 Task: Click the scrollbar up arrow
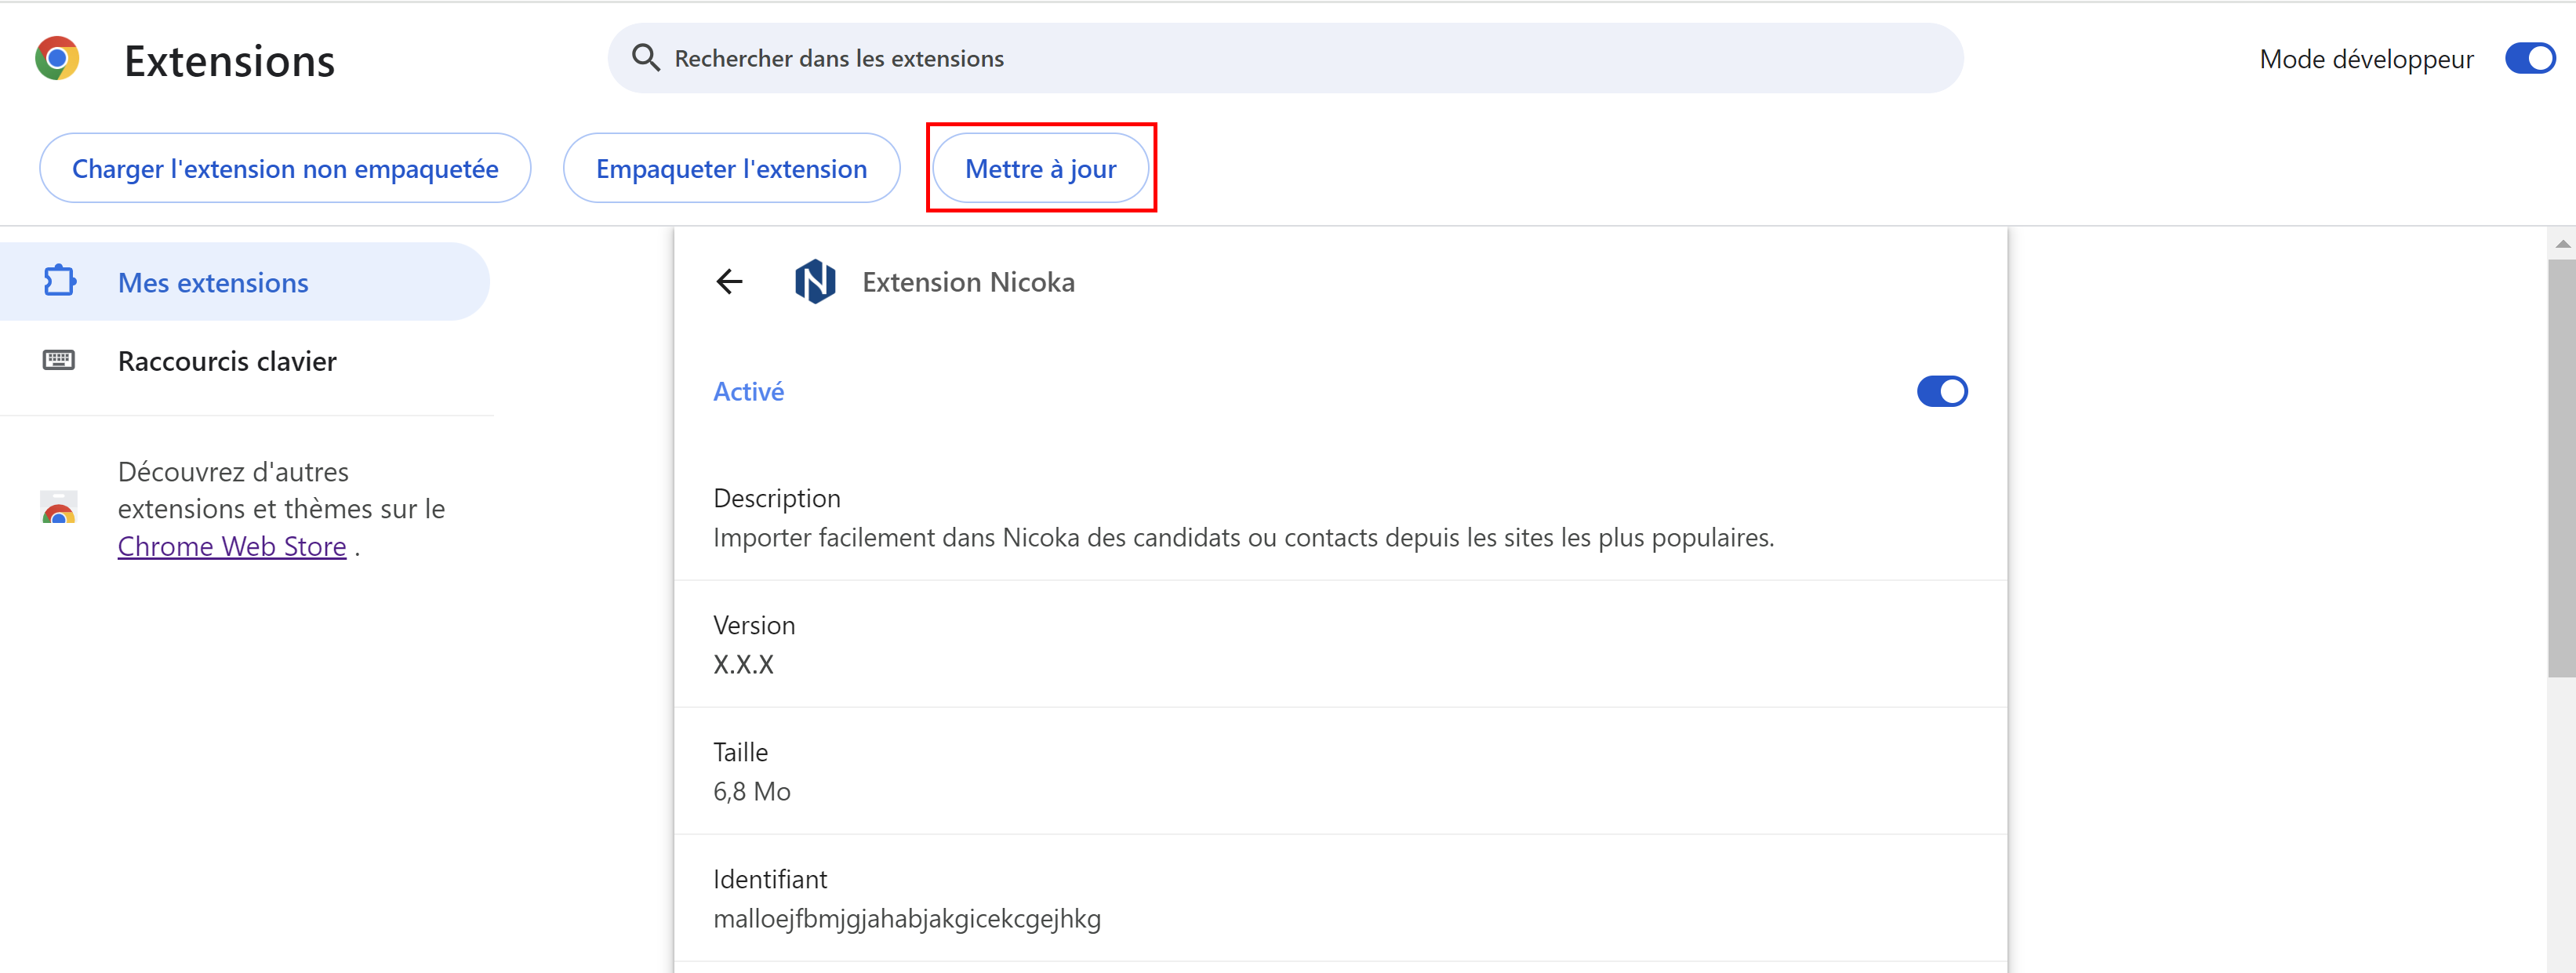coord(2562,244)
